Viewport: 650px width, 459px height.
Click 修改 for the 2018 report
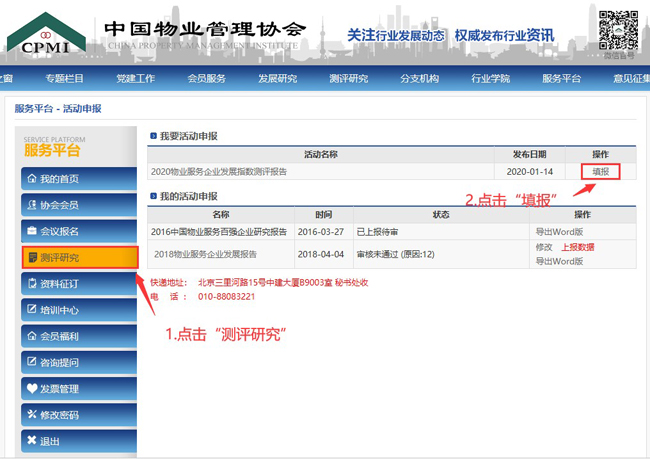[544, 247]
